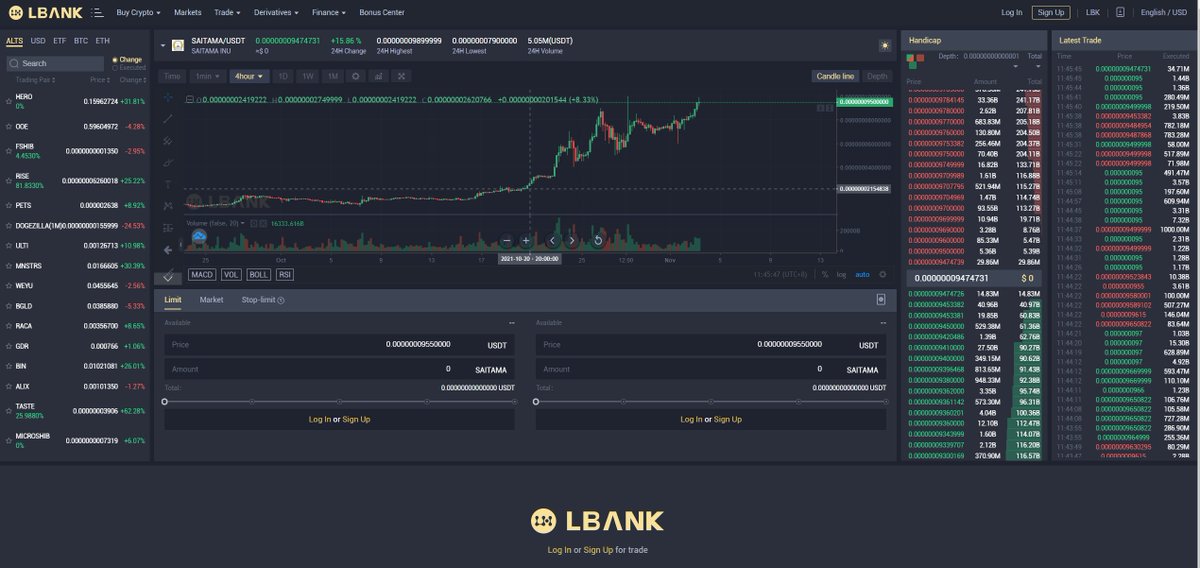The image size is (1200, 568).
Task: Click chart zoom in plus button
Action: click(x=526, y=240)
